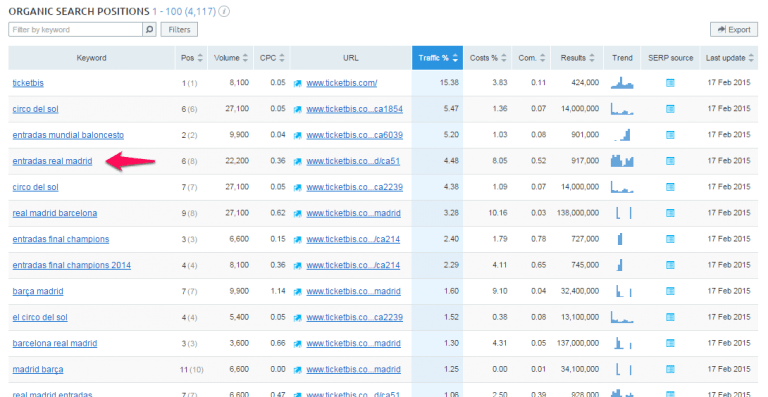Open SERP source icon for madrid barça
The height and width of the screenshot is (397, 768).
(x=670, y=369)
